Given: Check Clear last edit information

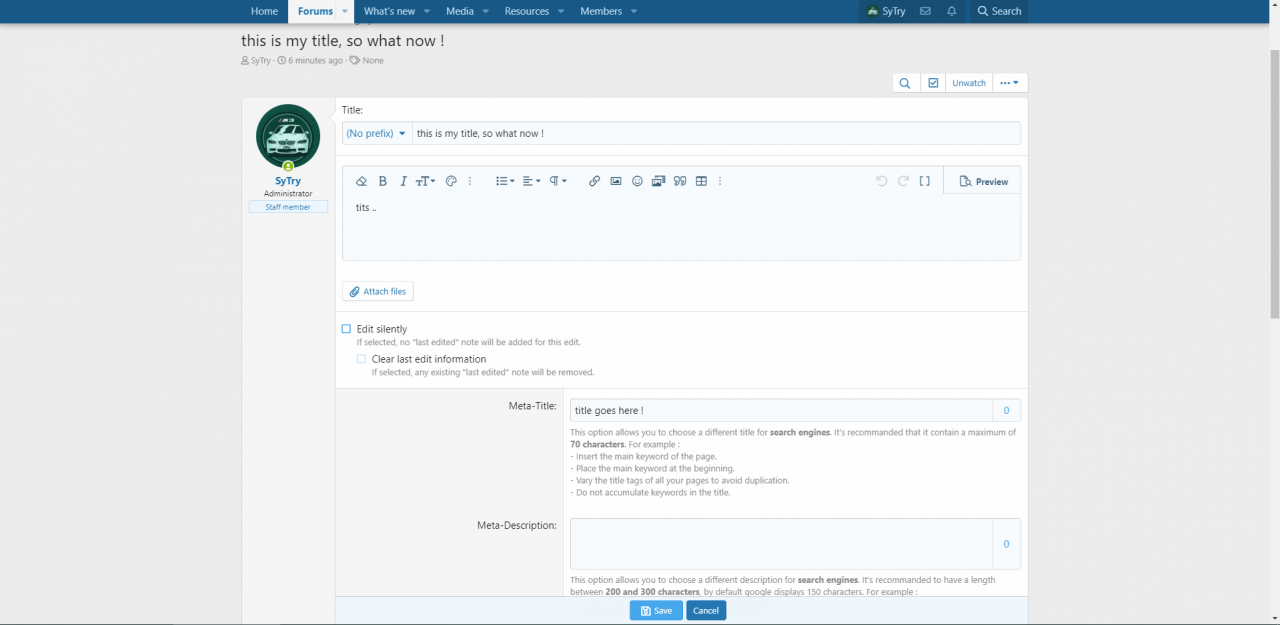Looking at the screenshot, I should [362, 359].
